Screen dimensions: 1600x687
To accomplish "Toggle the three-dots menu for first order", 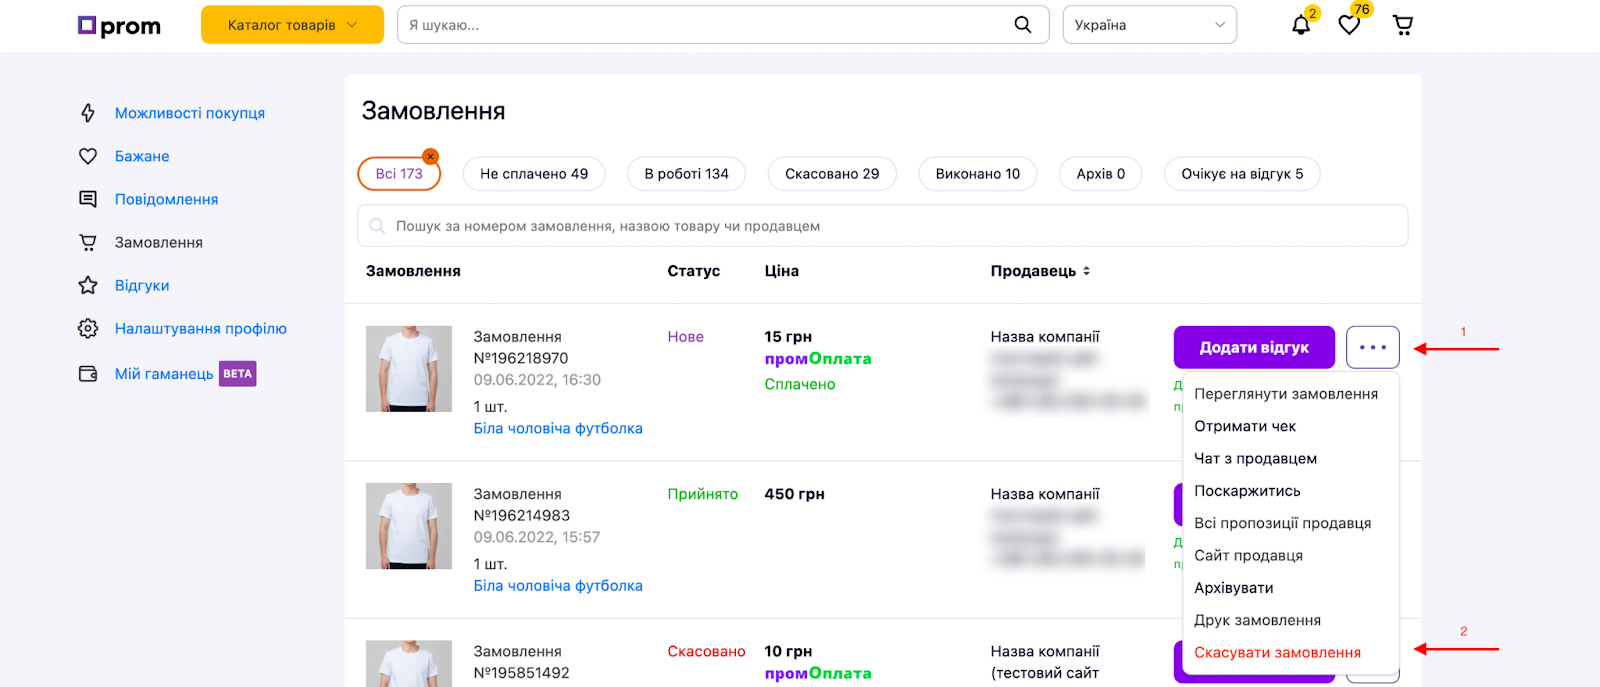I will (1372, 348).
